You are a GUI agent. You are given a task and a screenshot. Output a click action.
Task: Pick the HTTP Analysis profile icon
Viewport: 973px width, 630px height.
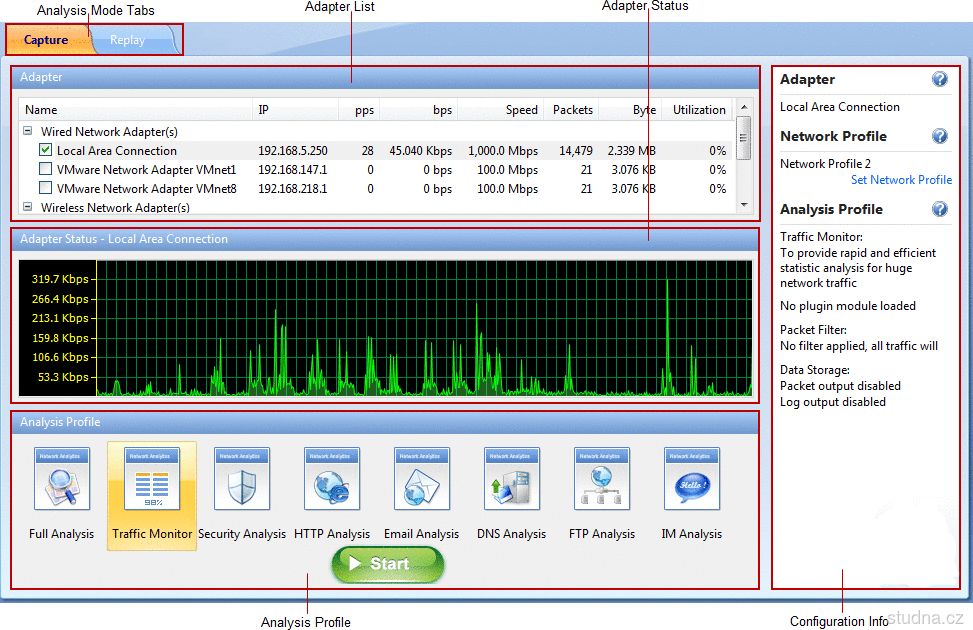[x=332, y=480]
